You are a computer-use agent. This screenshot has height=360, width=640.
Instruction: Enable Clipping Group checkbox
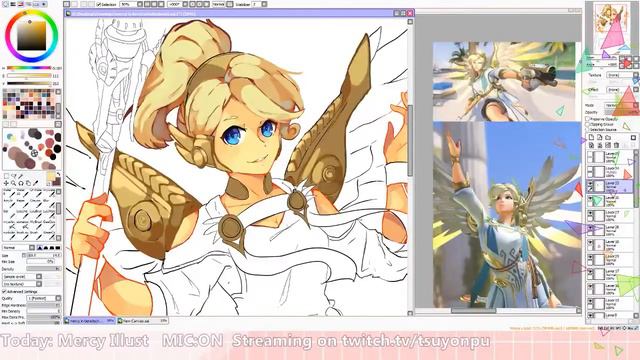click(588, 124)
